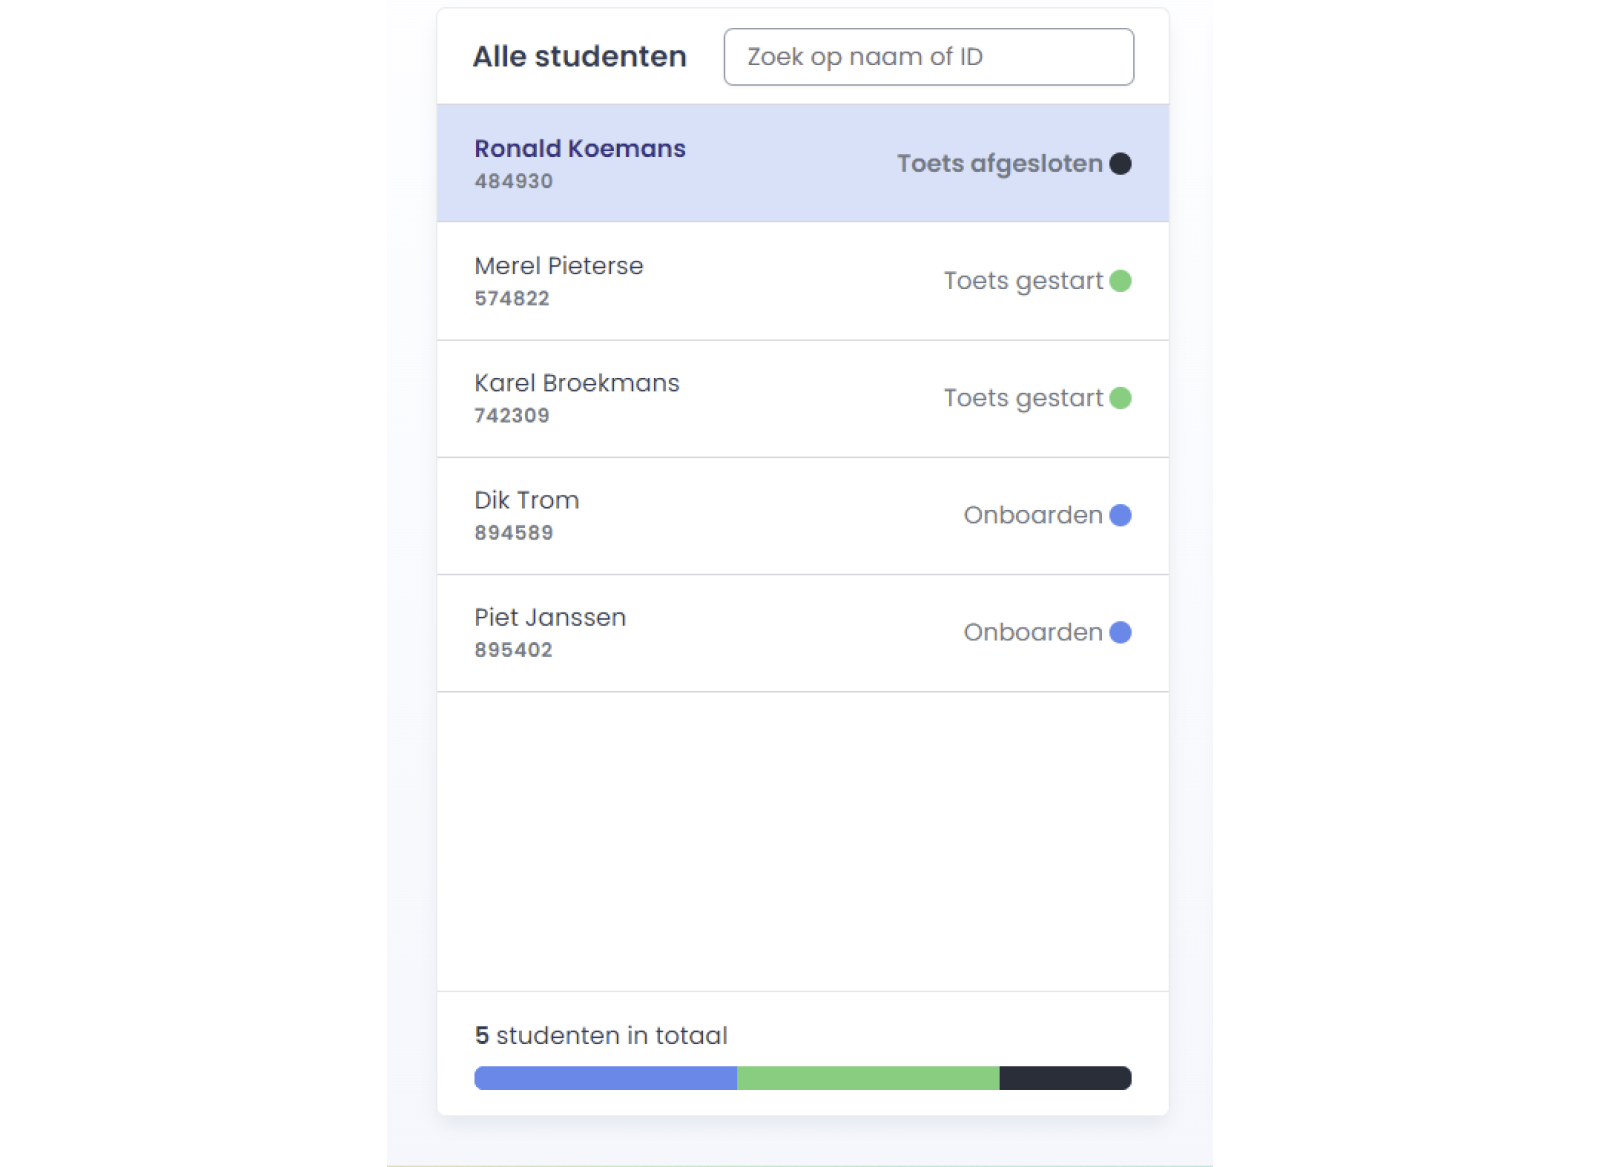The height and width of the screenshot is (1167, 1600).
Task: Click the blue Onboarden dot for Dik Trom
Action: tap(1120, 515)
